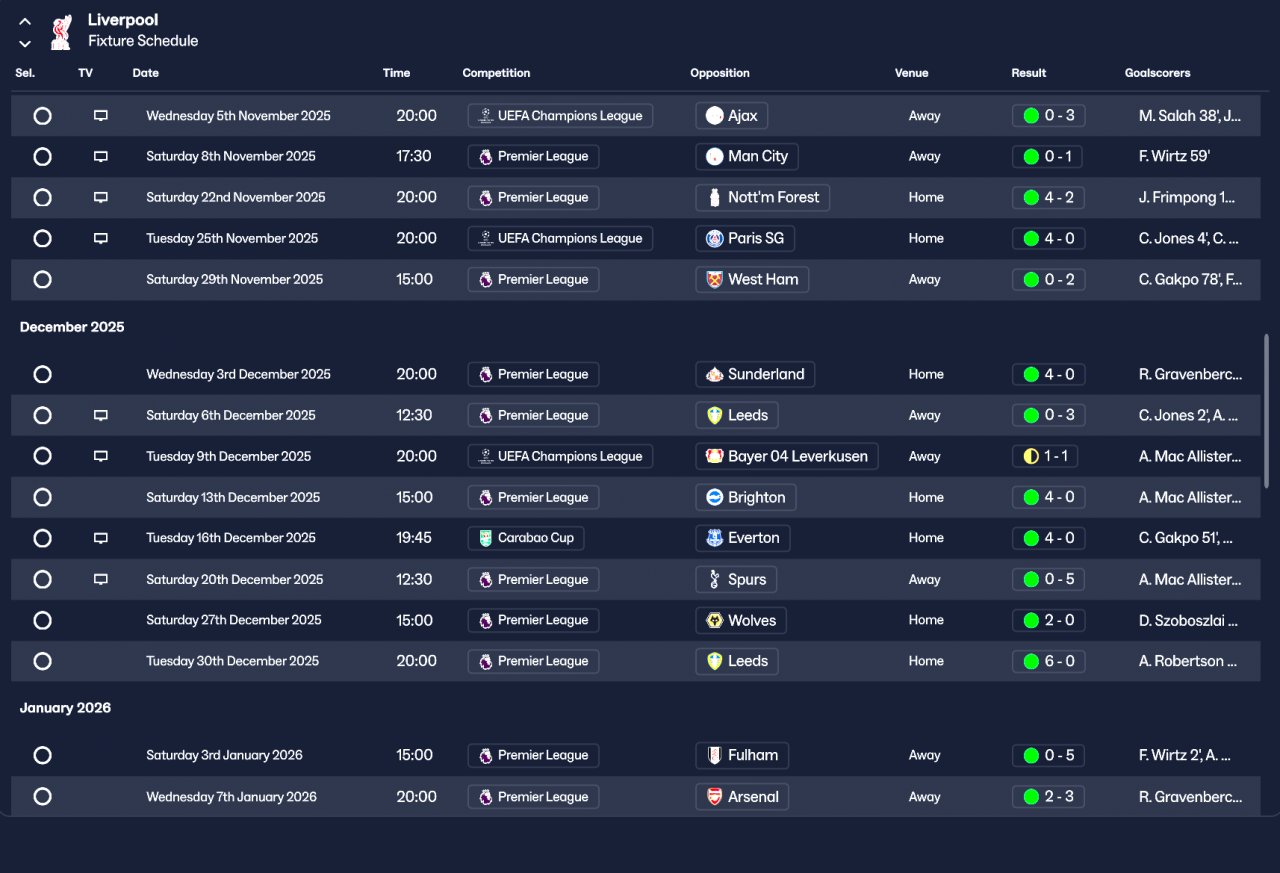Click the TV icon on the Paris SG fixture
Viewport: 1280px width, 873px height.
point(101,238)
